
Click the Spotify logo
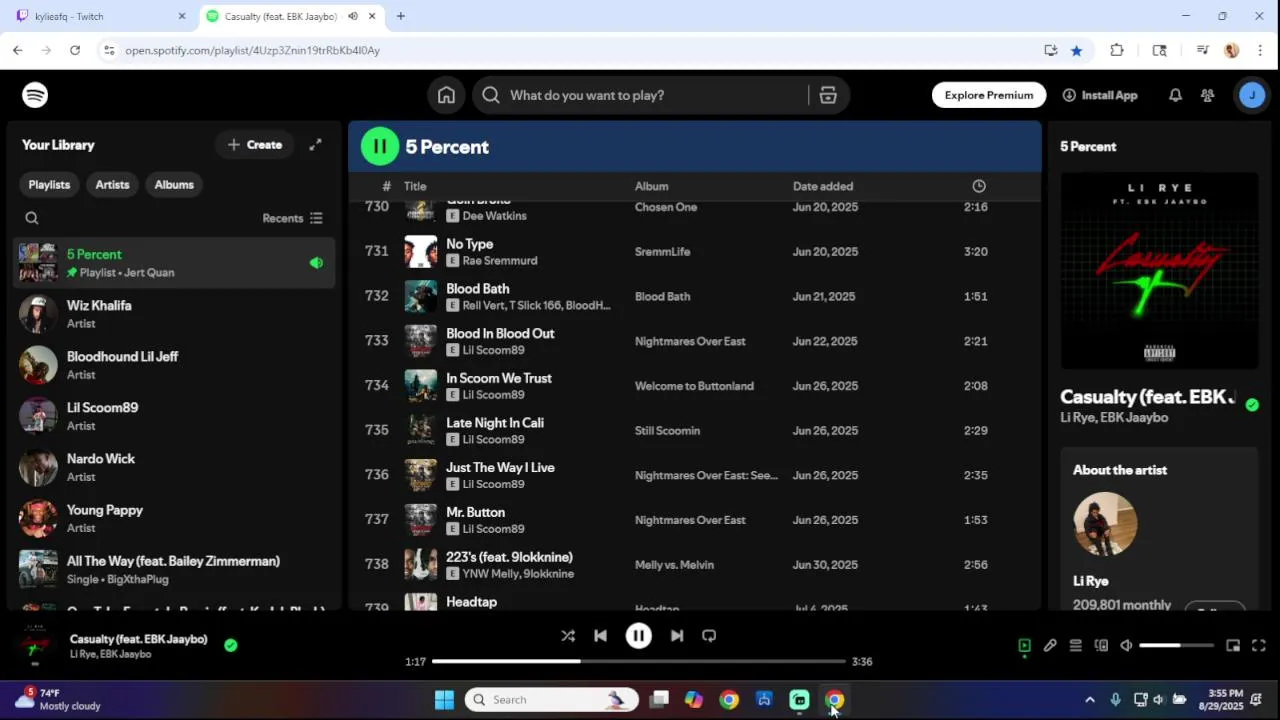point(35,95)
